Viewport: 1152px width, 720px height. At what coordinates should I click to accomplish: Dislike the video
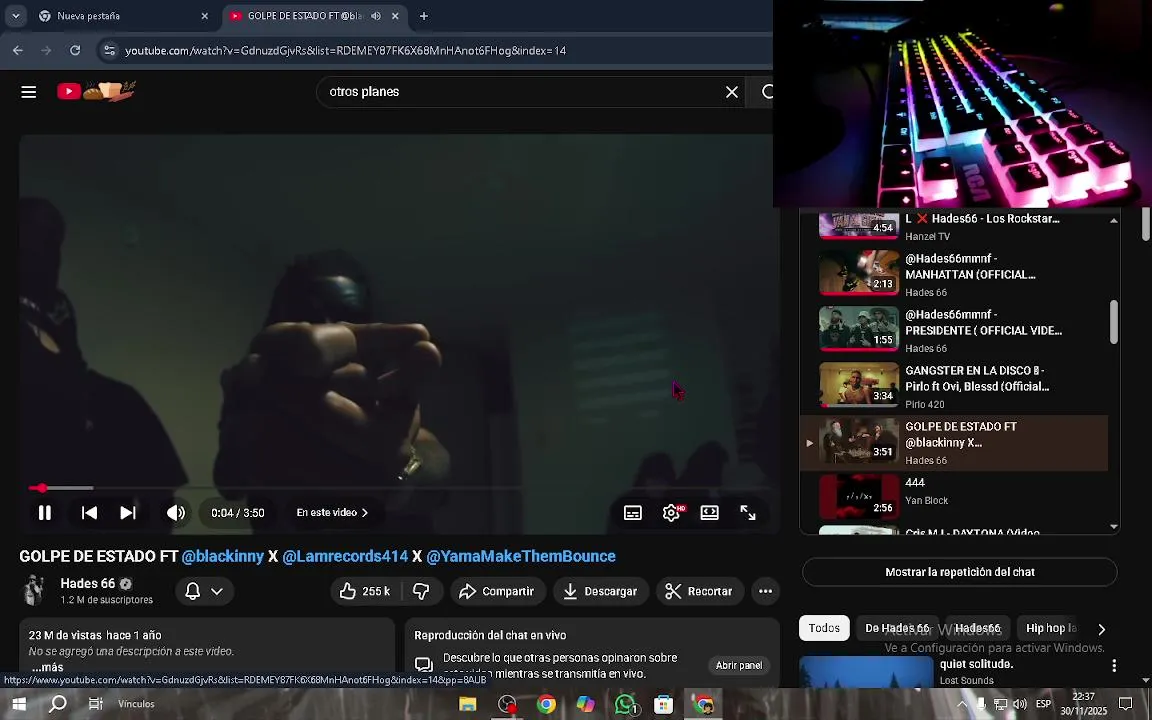click(422, 591)
